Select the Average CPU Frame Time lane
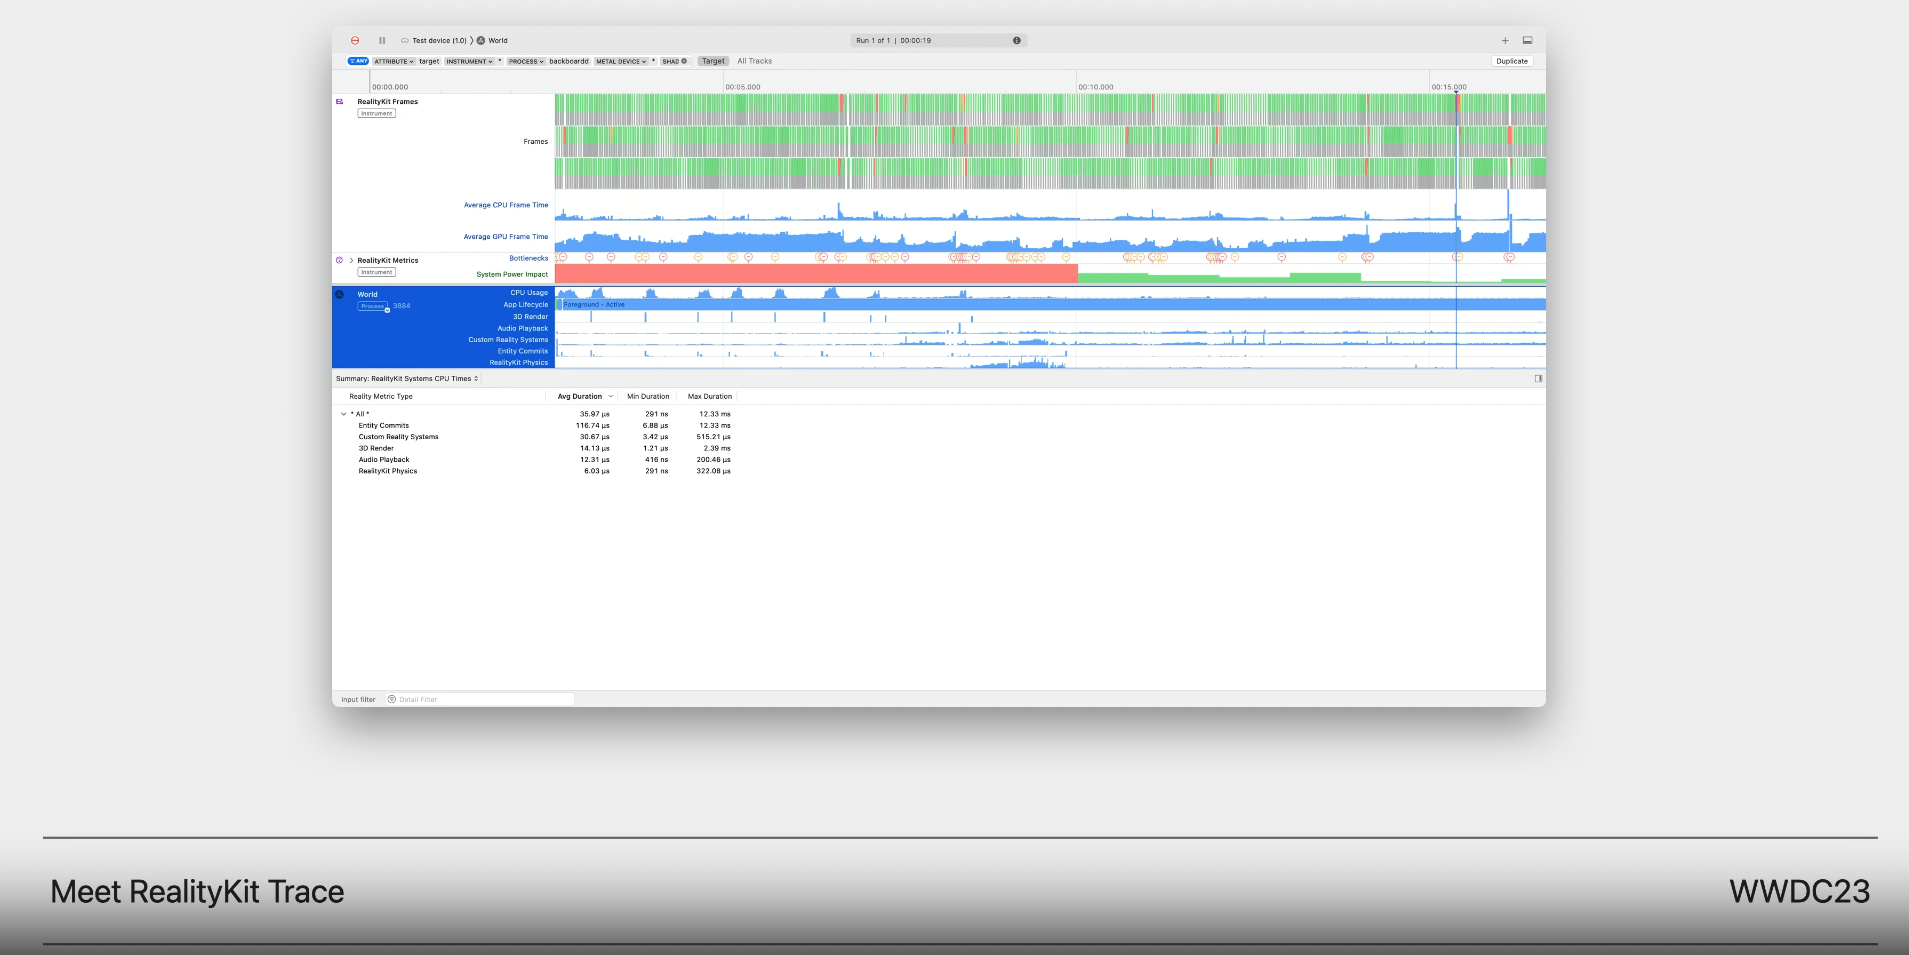This screenshot has width=1909, height=955. click(506, 205)
